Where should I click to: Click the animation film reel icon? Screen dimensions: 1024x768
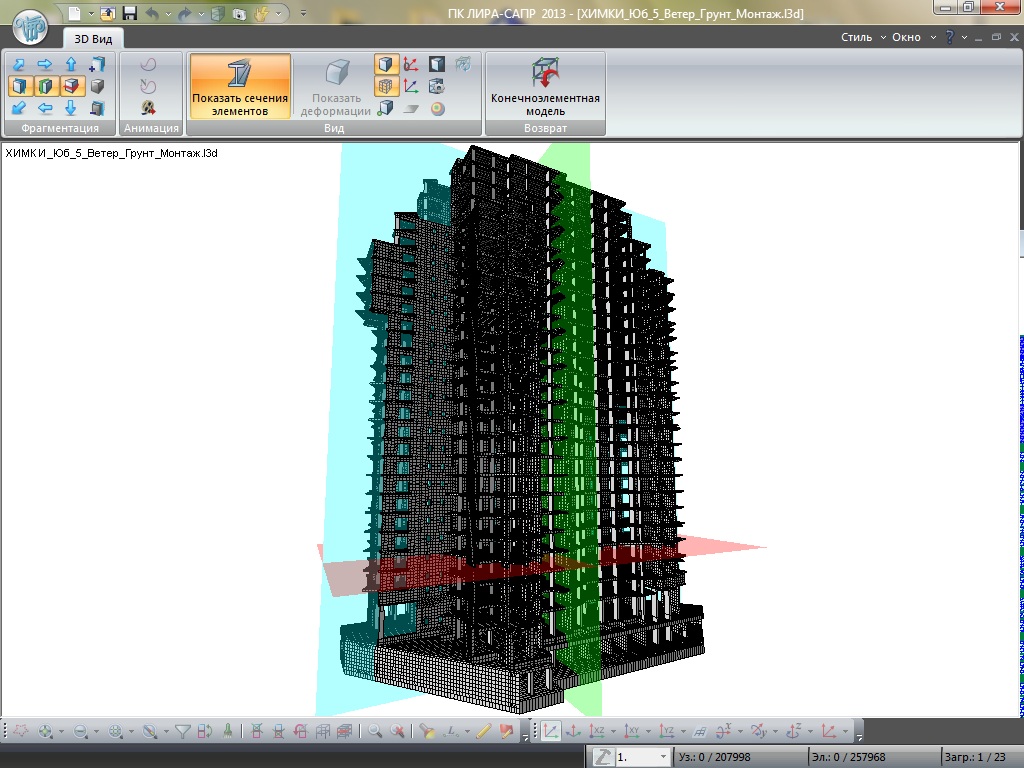pyautogui.click(x=148, y=108)
